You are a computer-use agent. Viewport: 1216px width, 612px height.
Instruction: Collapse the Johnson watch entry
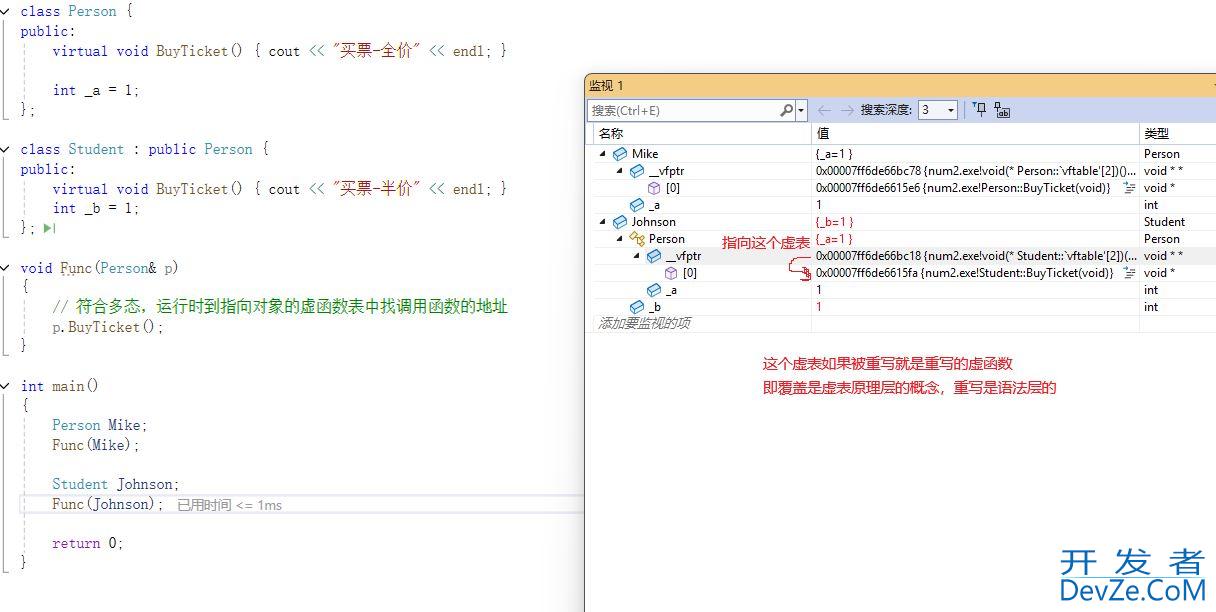(602, 222)
